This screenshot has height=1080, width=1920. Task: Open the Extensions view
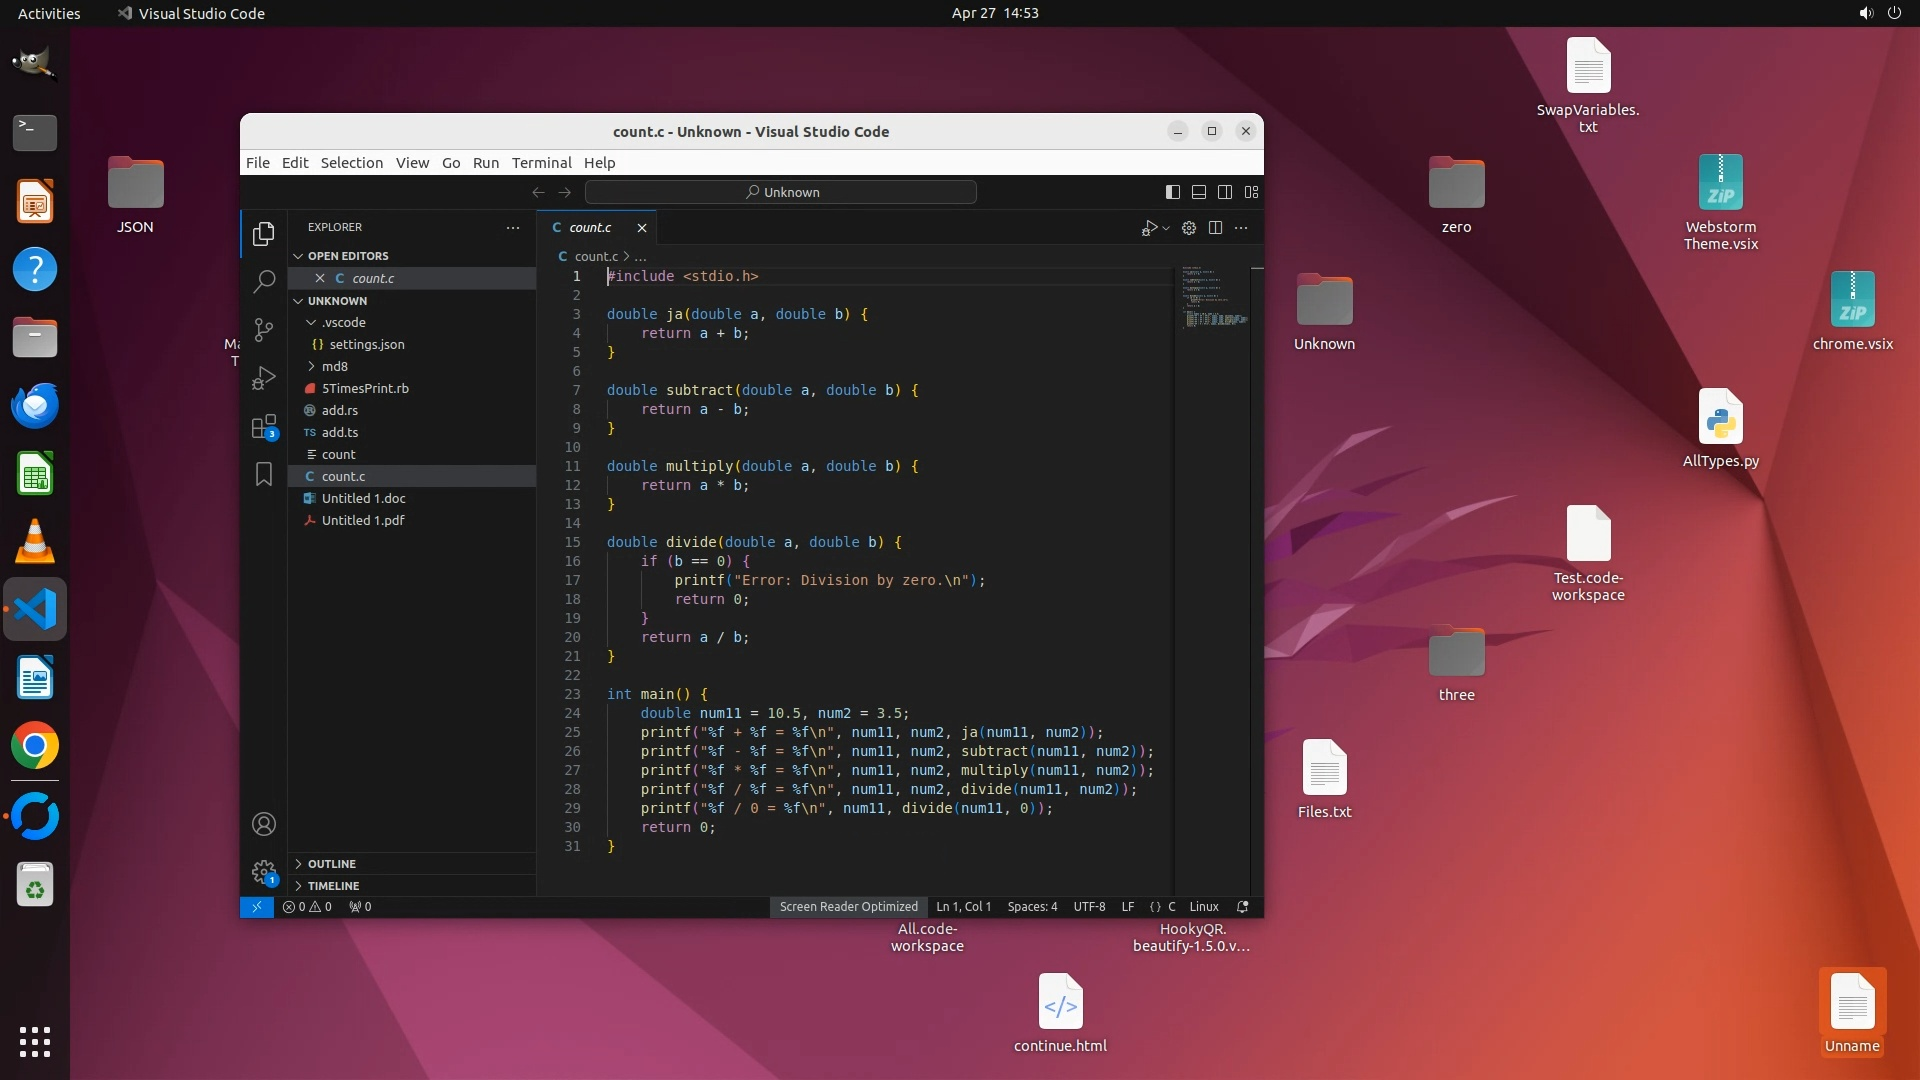tap(264, 427)
